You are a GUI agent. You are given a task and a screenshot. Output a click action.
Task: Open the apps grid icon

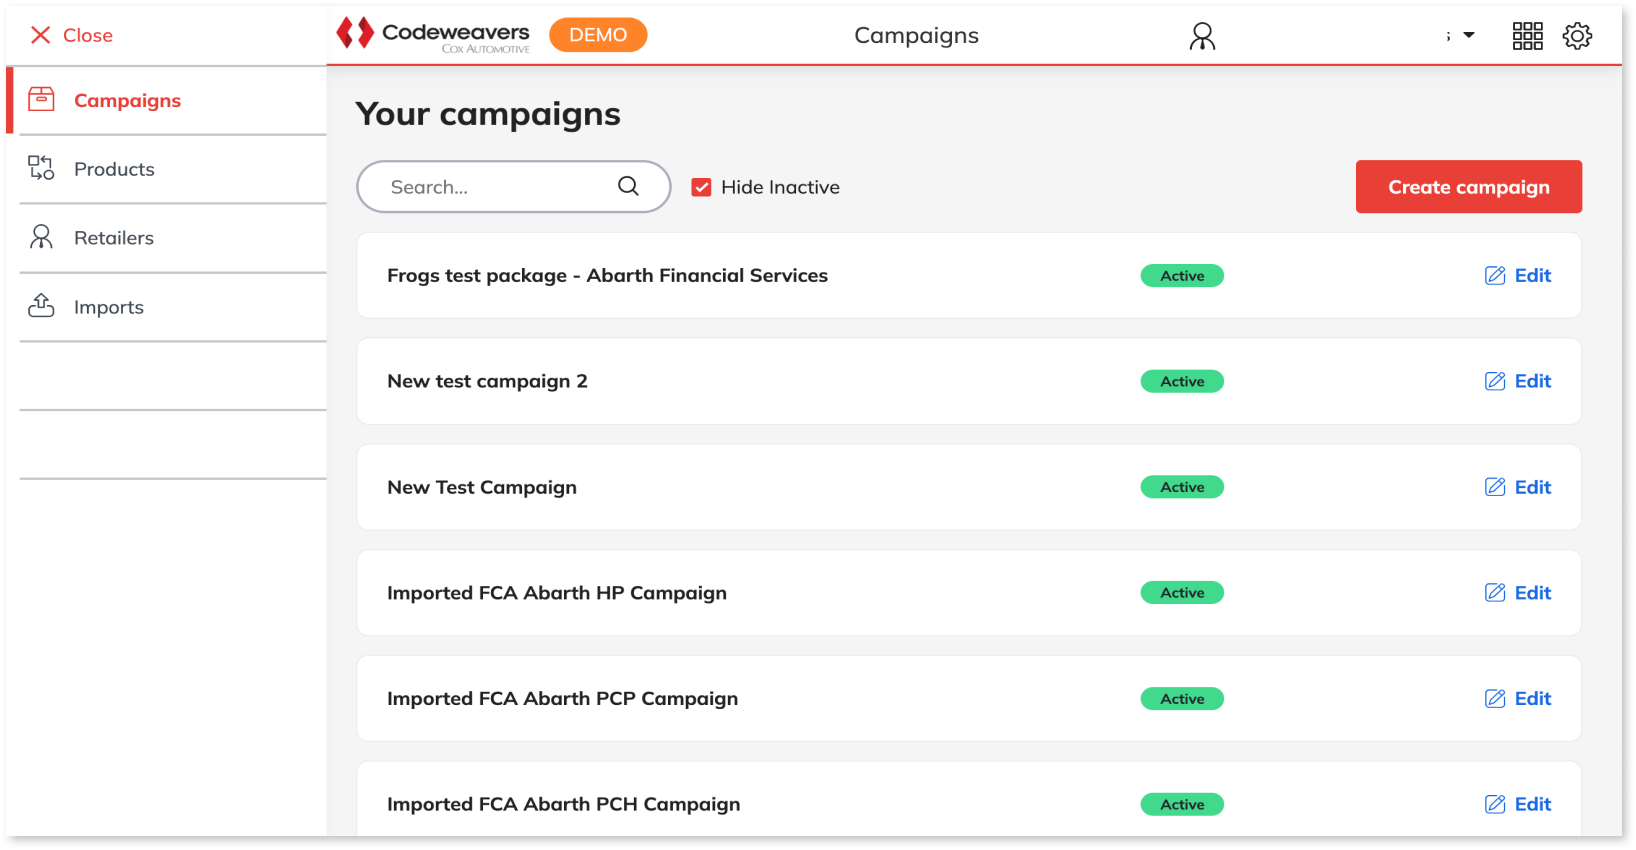[1527, 36]
